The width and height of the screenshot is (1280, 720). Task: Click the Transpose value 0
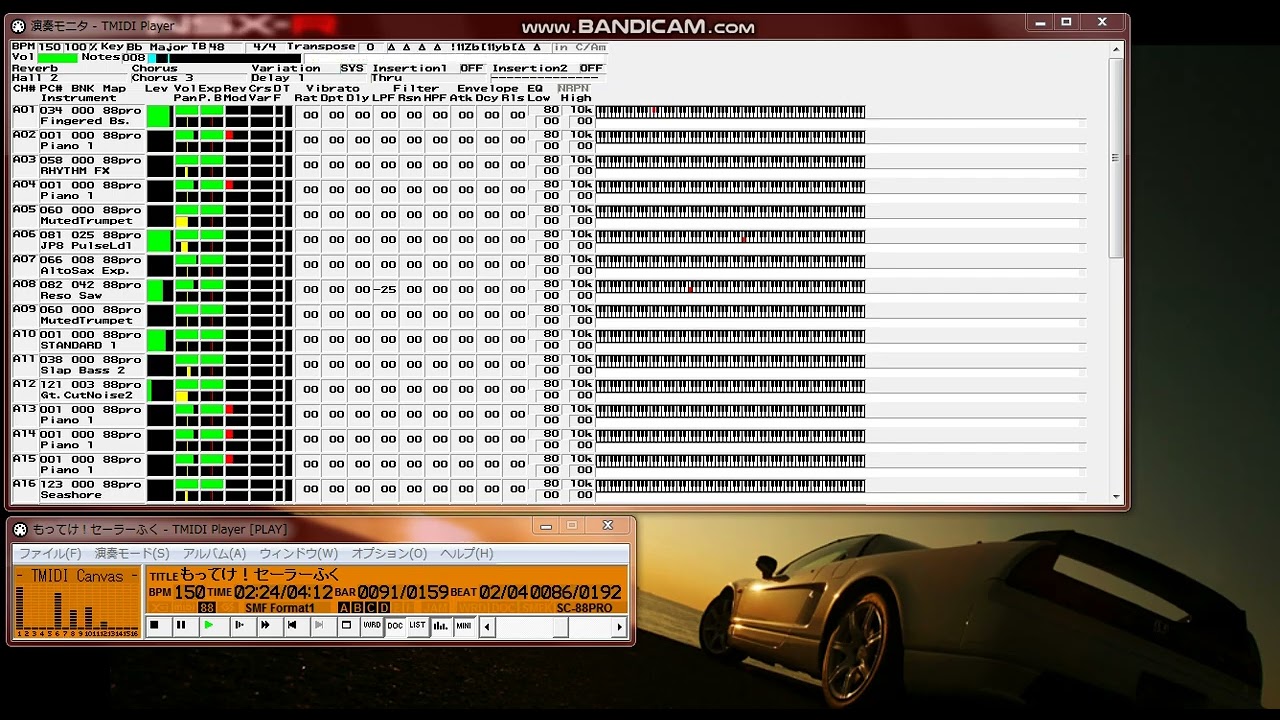(370, 47)
